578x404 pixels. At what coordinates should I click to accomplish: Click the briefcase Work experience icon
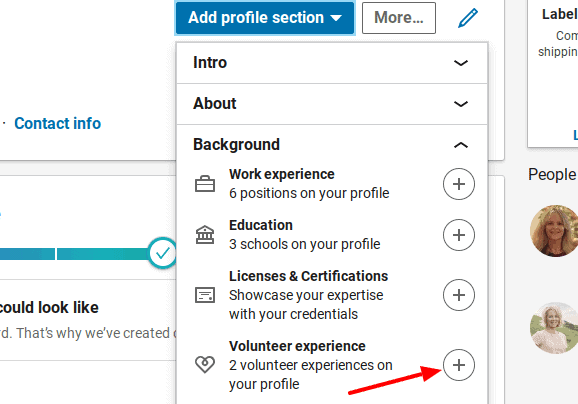coord(205,184)
